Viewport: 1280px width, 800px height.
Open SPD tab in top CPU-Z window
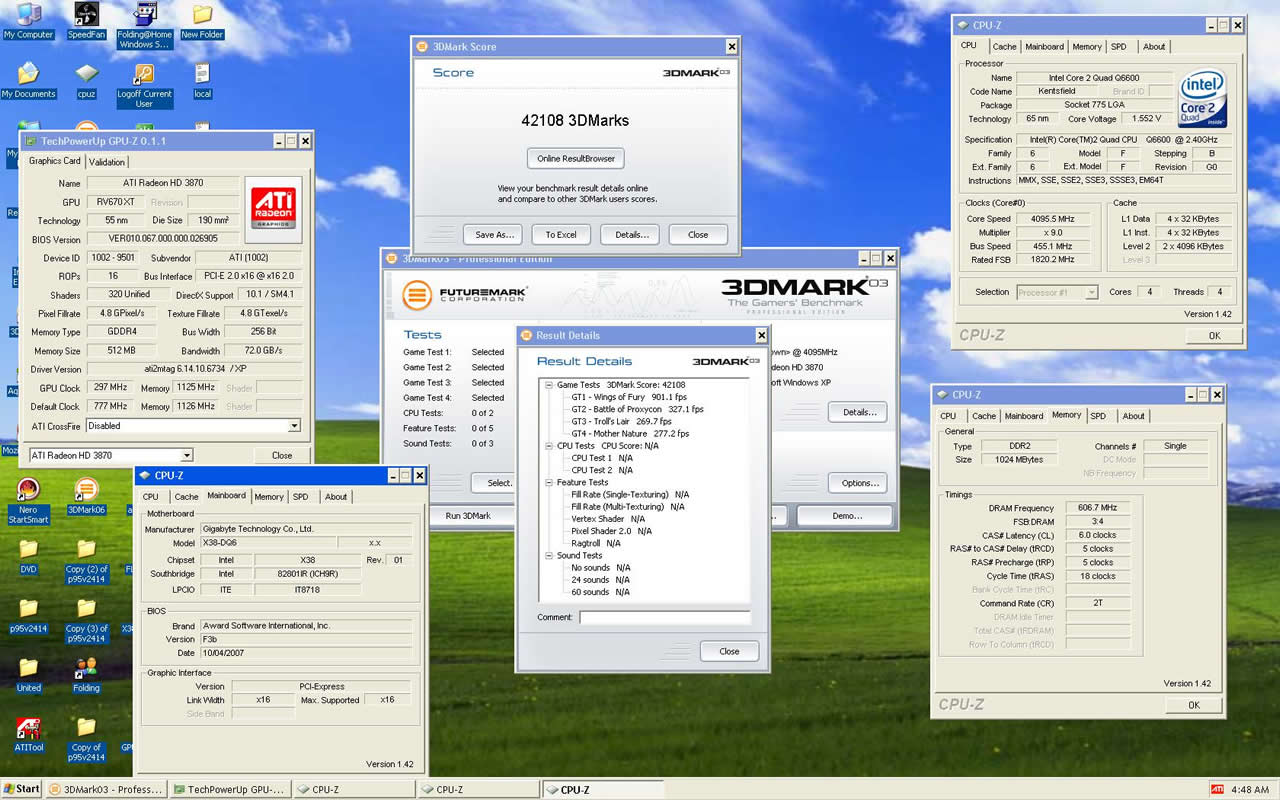[x=1118, y=47]
